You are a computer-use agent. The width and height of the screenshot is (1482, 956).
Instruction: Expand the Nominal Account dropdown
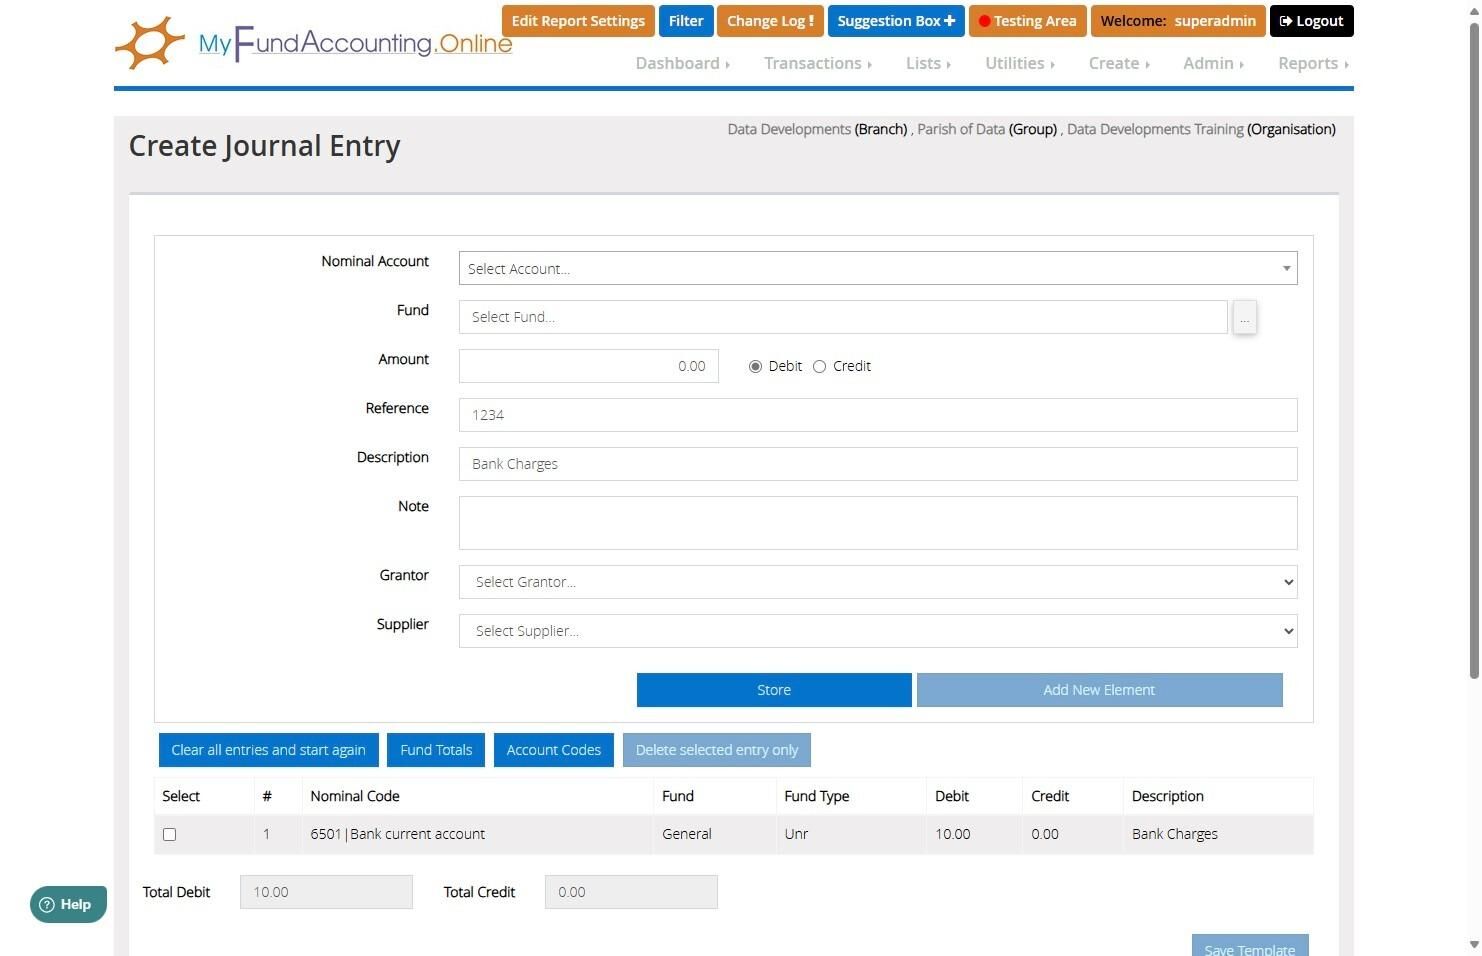point(878,268)
